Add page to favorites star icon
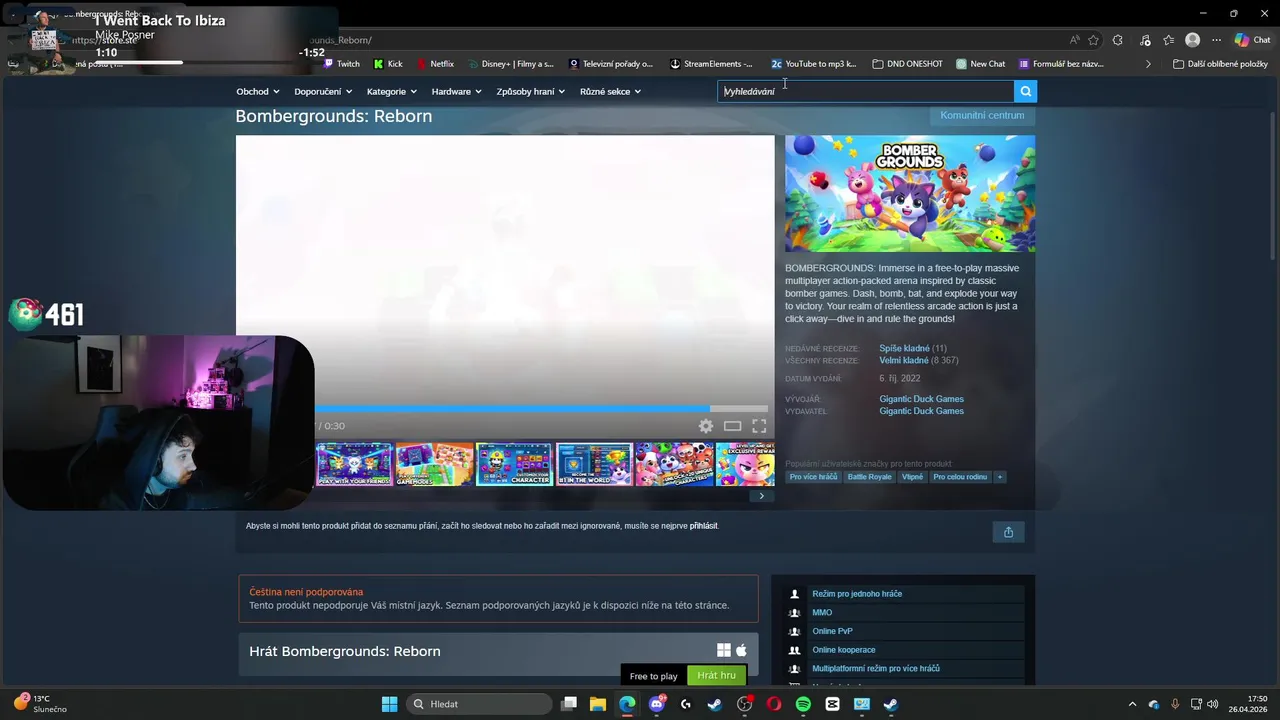The image size is (1280, 720). 1093,40
